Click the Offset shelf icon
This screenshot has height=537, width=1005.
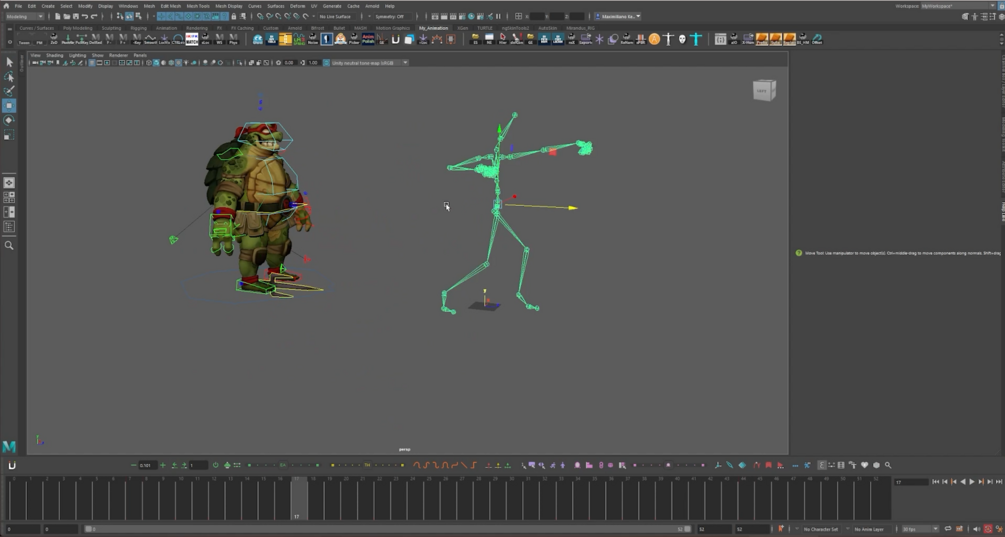click(x=817, y=39)
